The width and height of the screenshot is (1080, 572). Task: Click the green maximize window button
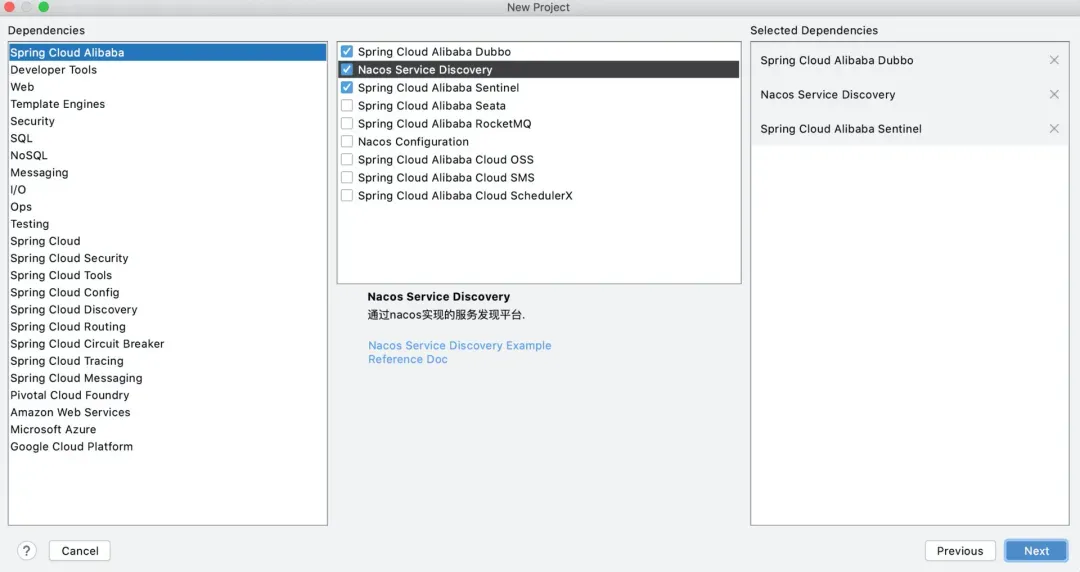pyautogui.click(x=43, y=7)
